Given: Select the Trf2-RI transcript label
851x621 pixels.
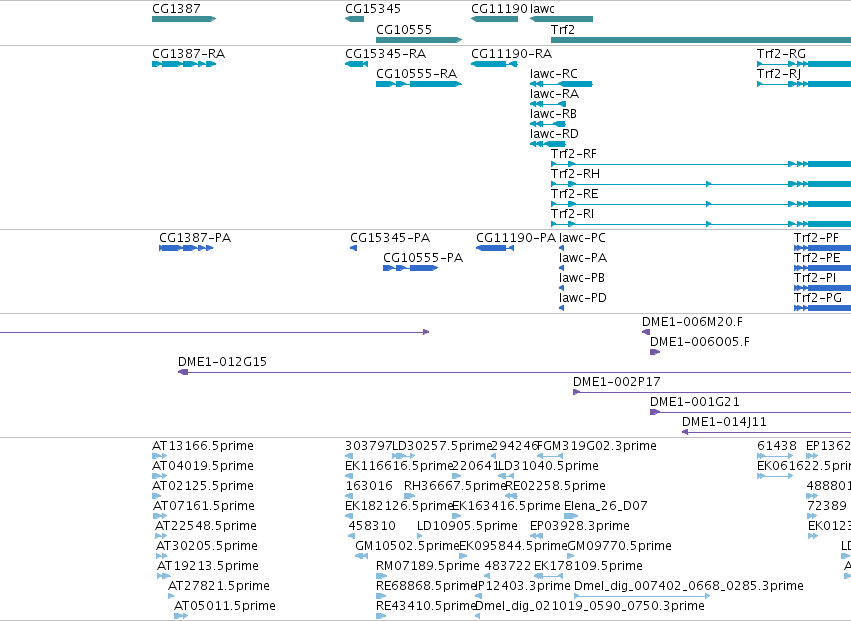Looking at the screenshot, I should 573,214.
